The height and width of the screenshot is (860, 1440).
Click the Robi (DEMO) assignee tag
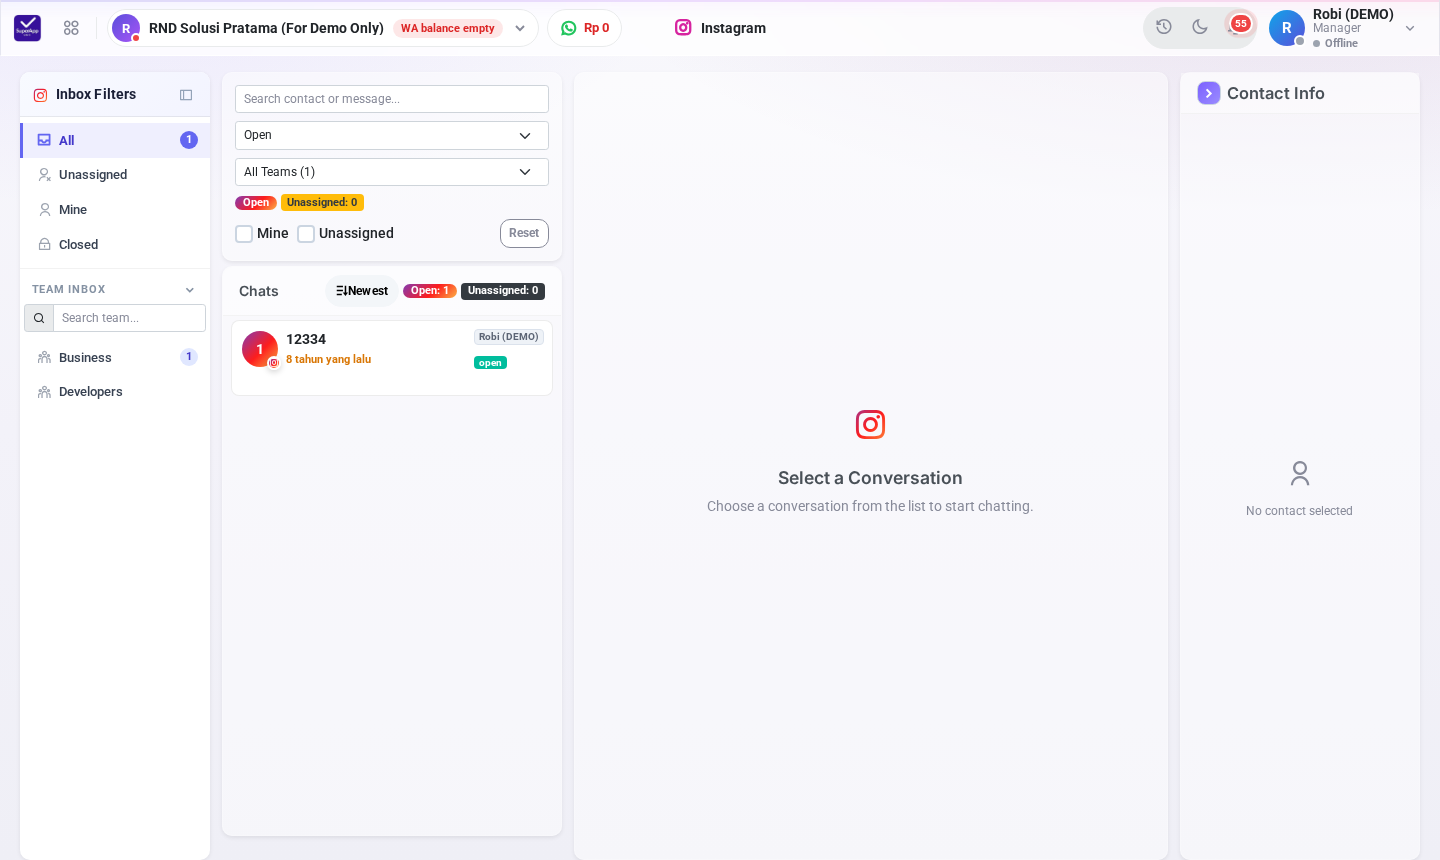point(509,337)
